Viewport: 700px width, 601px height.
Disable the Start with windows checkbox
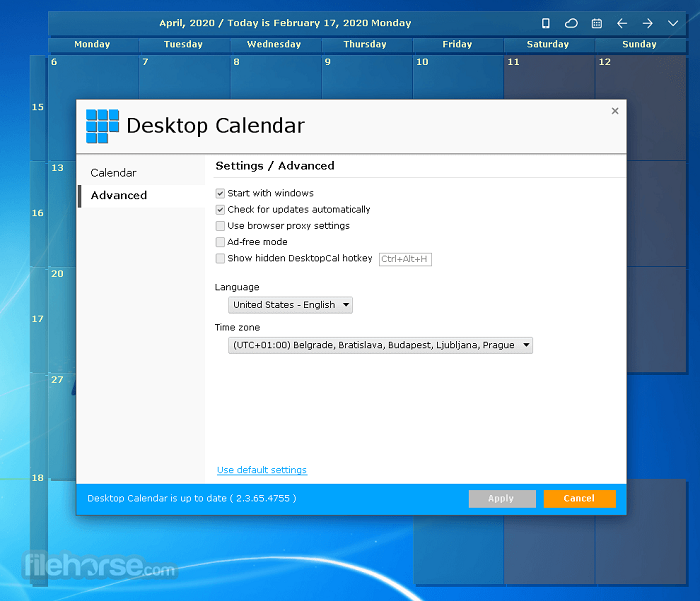pyautogui.click(x=220, y=193)
